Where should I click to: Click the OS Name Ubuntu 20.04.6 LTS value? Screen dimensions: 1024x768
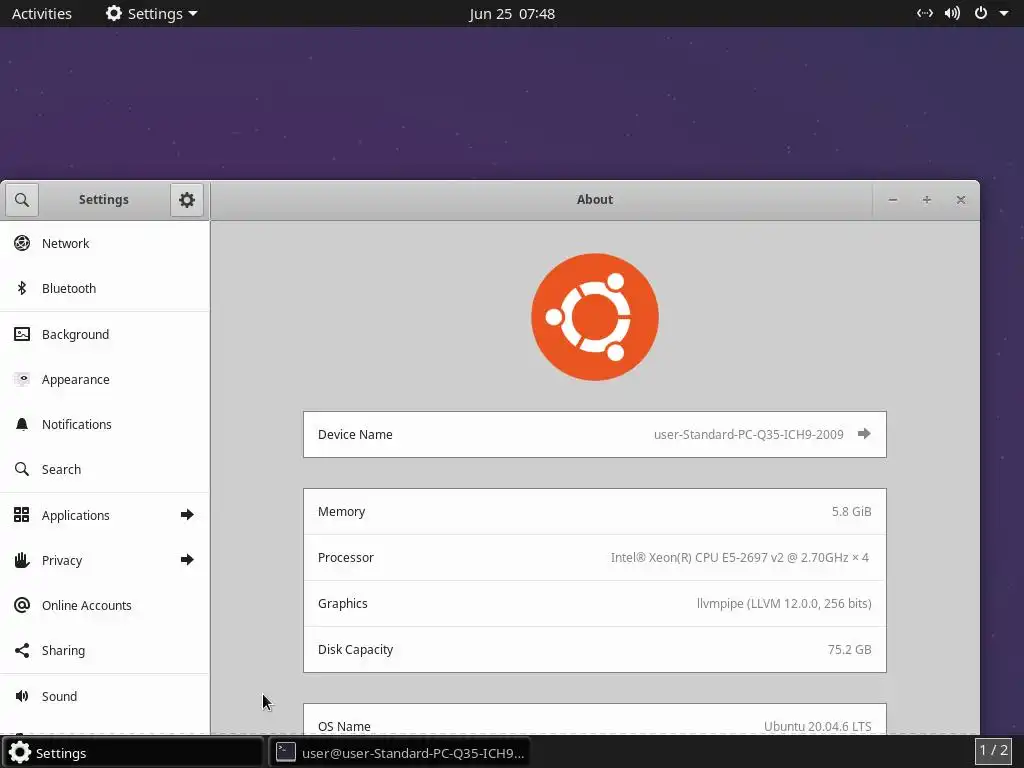[818, 726]
